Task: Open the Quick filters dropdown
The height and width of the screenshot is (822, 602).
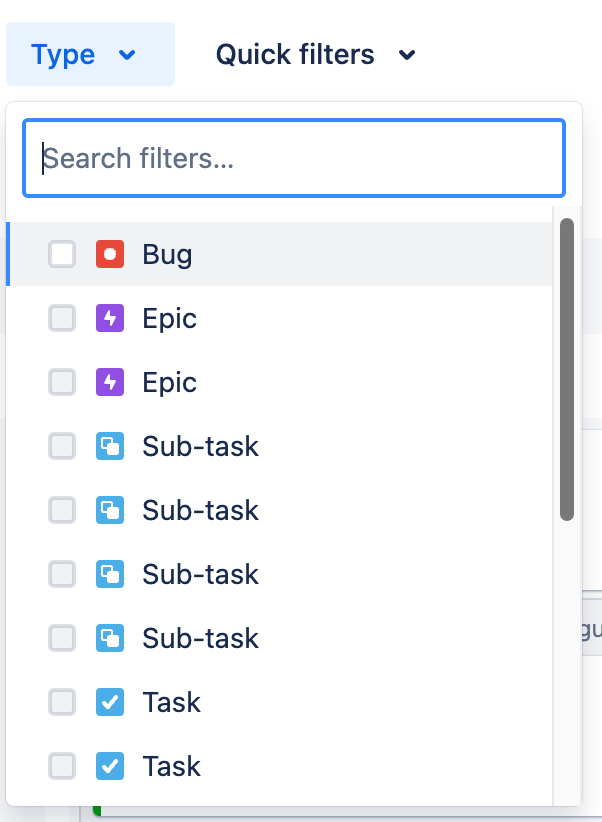Action: [x=316, y=54]
